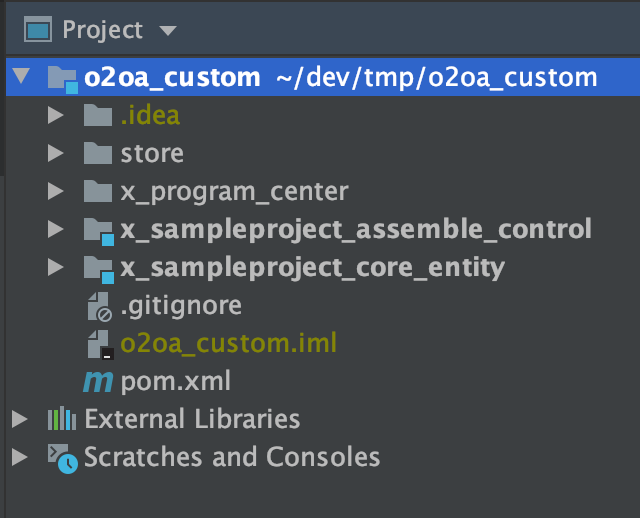Click the x_sampleproject_core_entity module icon
Screen dimensions: 640x518
[x=99, y=270]
